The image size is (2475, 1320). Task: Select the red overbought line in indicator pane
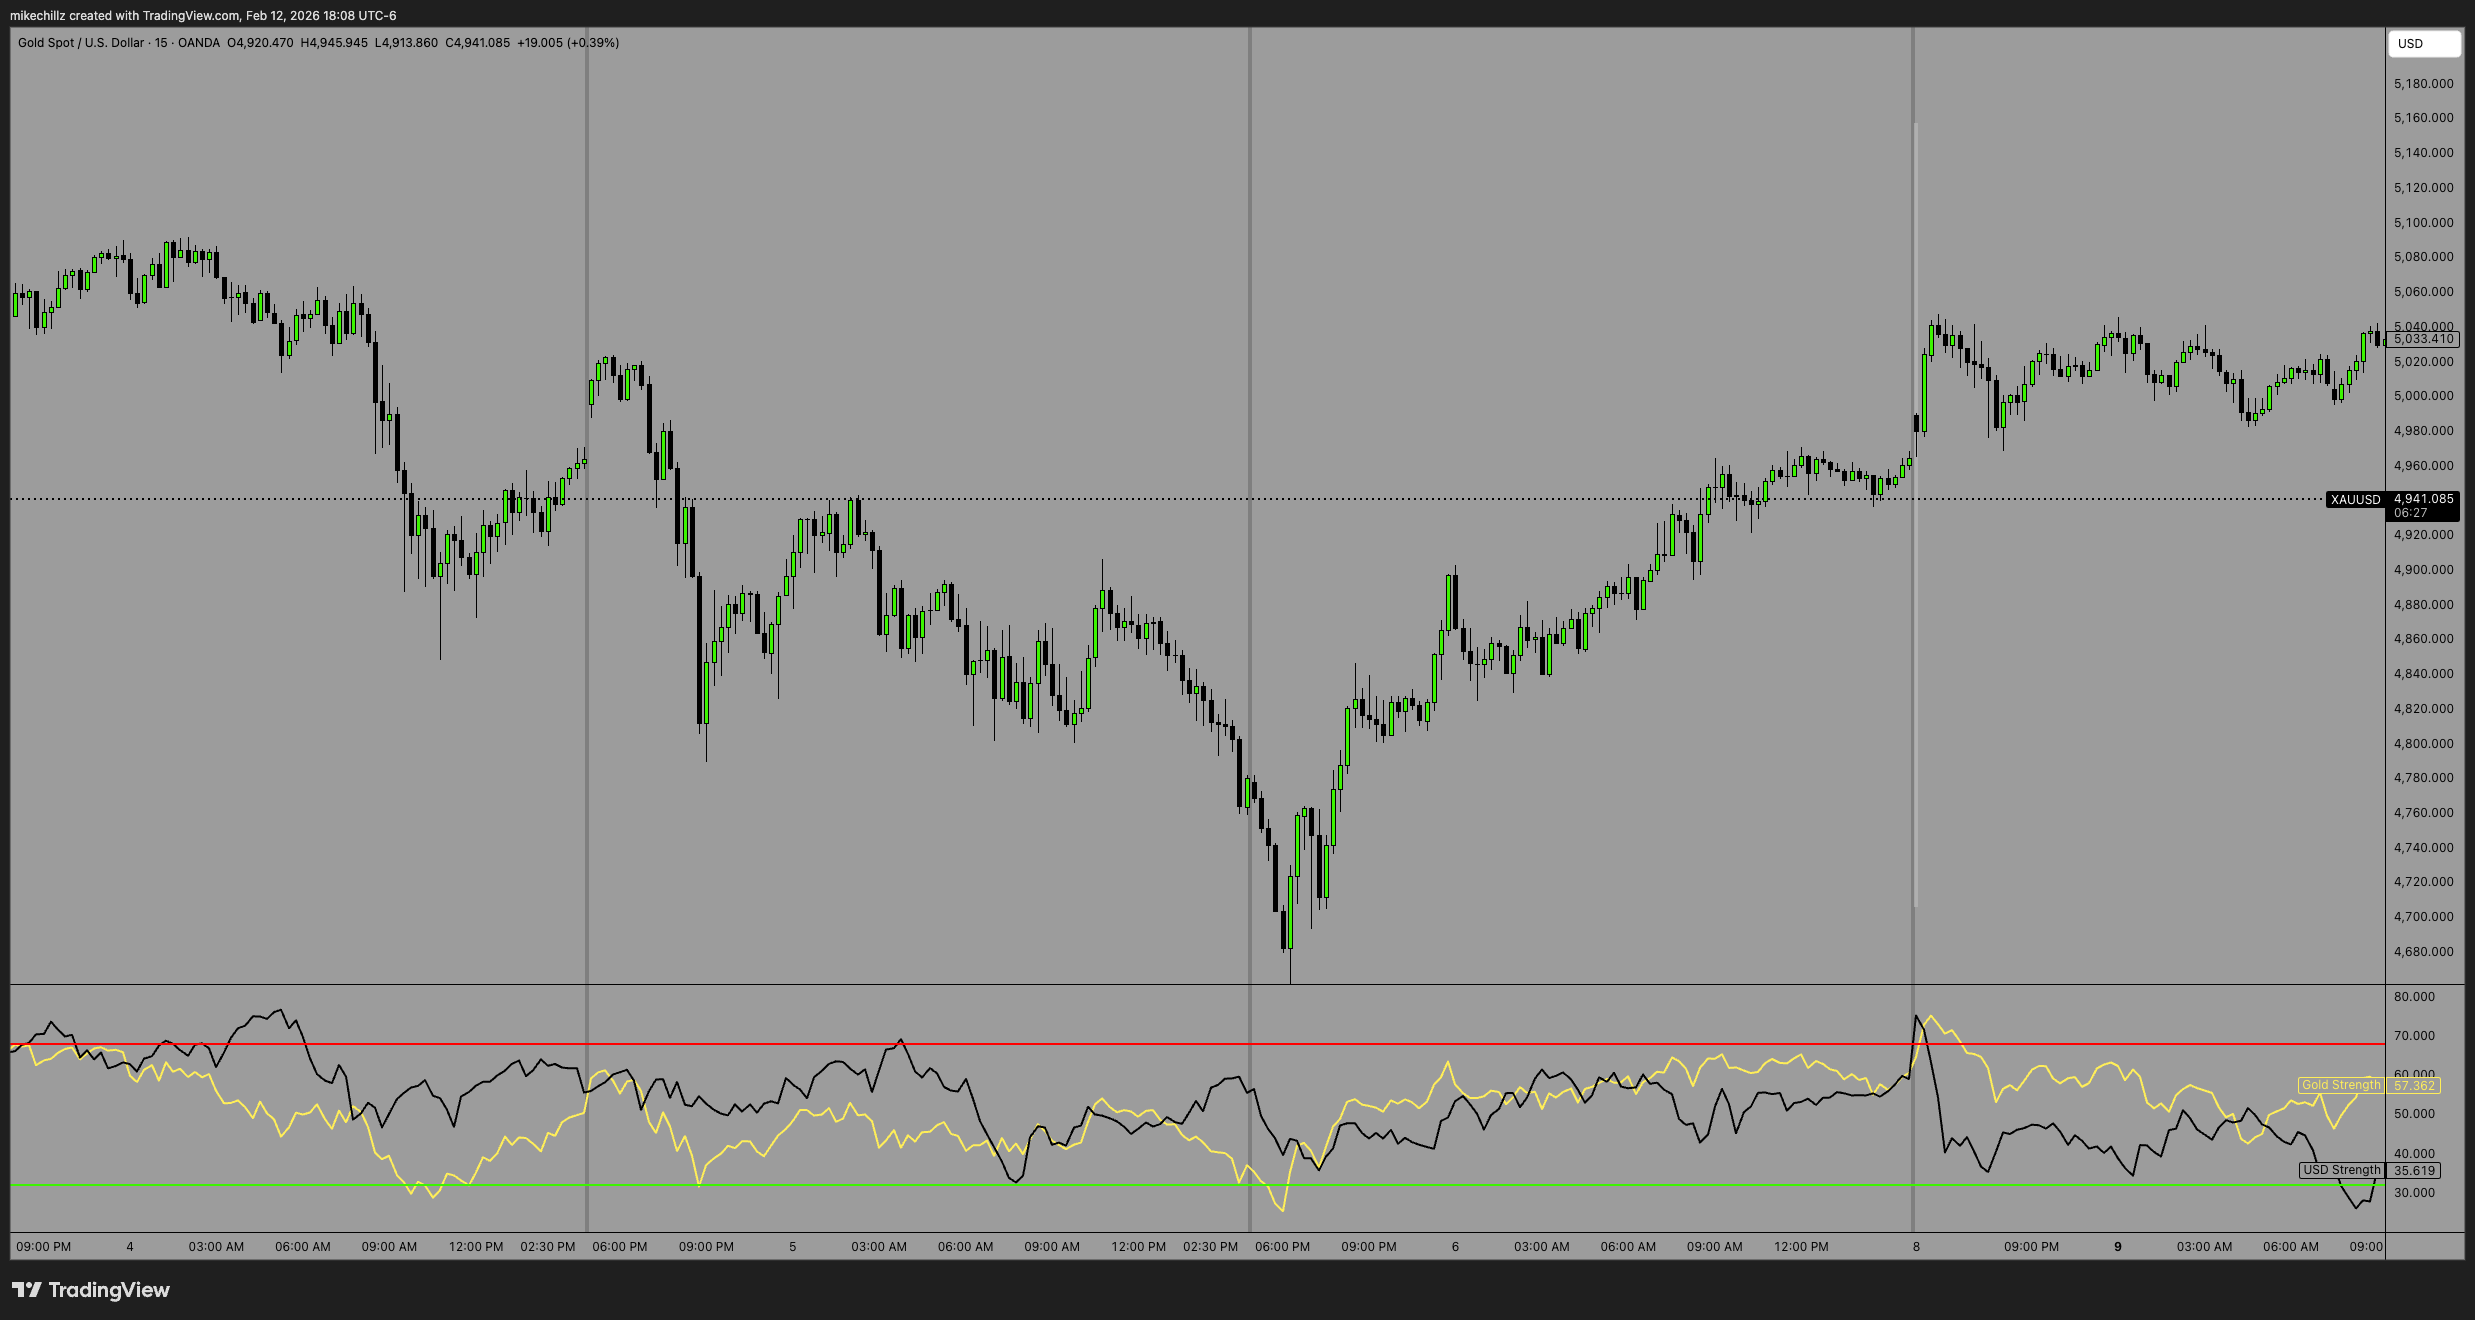click(1197, 1045)
